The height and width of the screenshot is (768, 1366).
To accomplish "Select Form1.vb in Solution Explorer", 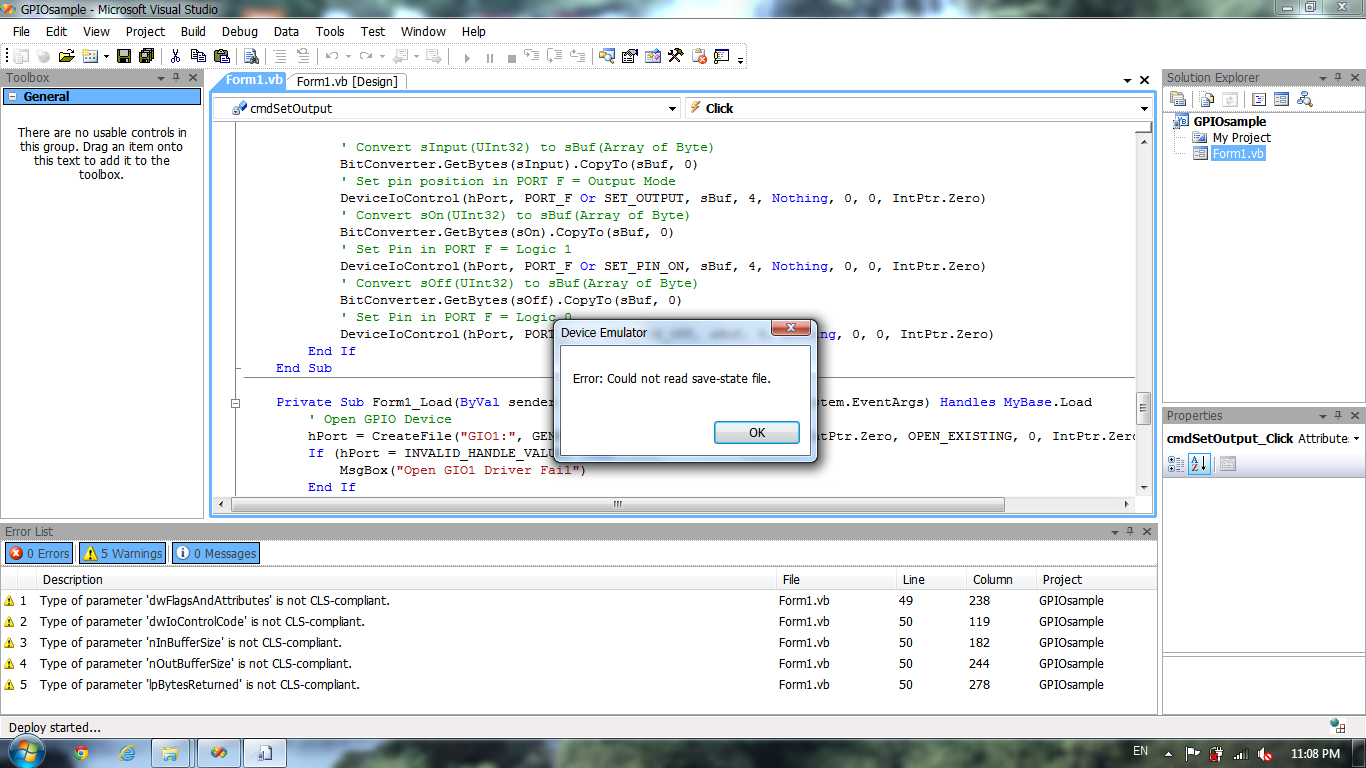I will pyautogui.click(x=1238, y=154).
